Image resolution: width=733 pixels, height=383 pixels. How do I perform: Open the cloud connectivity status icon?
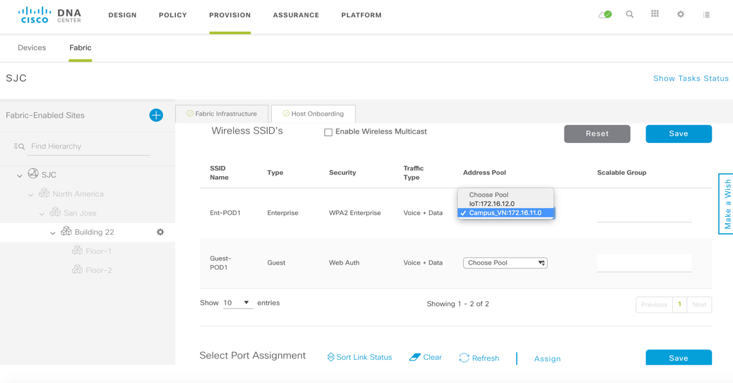[x=605, y=15]
